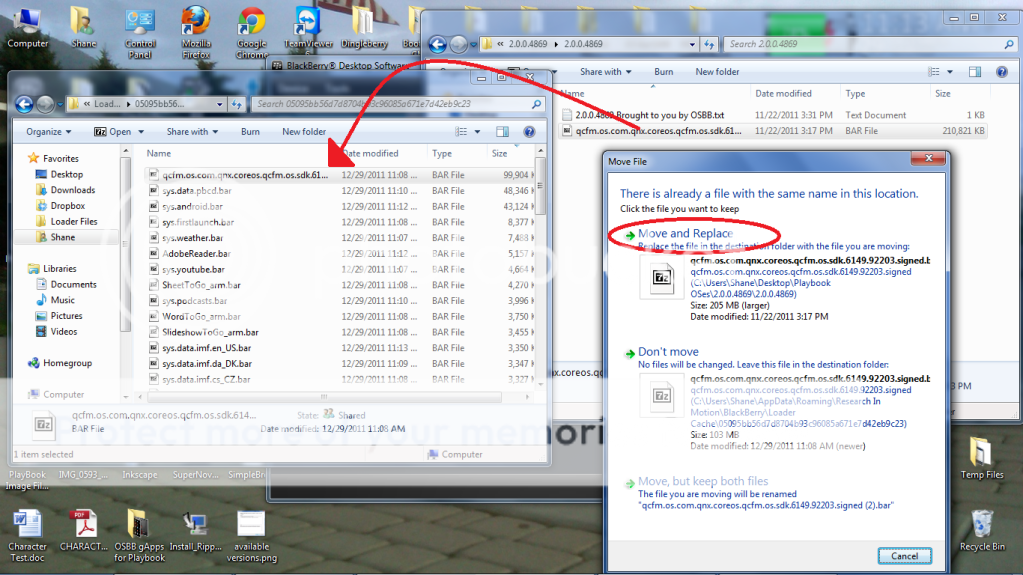Open the Shane folder desktop icon
This screenshot has width=1023, height=575.
pos(83,26)
